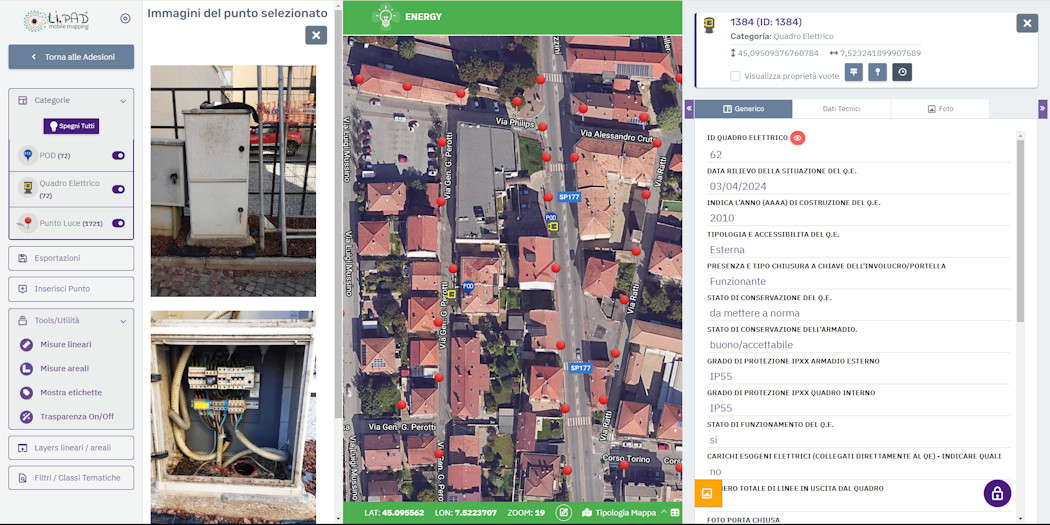Click the edit icon in map status bar
Image resolution: width=1050 pixels, height=525 pixels.
564,513
